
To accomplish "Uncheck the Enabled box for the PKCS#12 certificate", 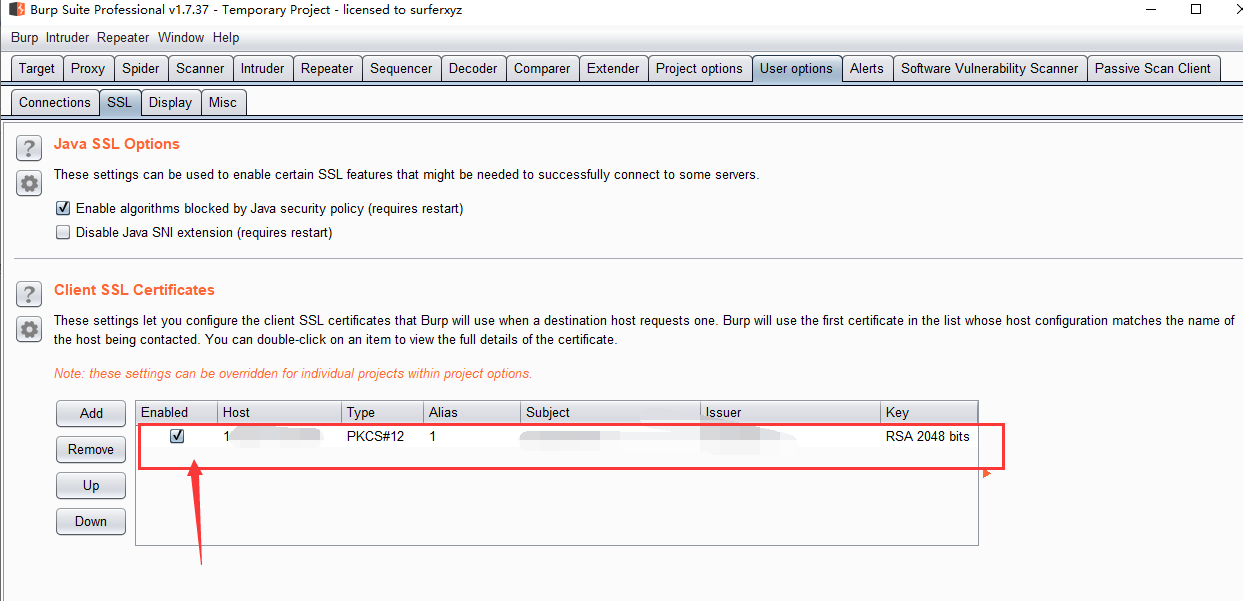I will tap(177, 436).
